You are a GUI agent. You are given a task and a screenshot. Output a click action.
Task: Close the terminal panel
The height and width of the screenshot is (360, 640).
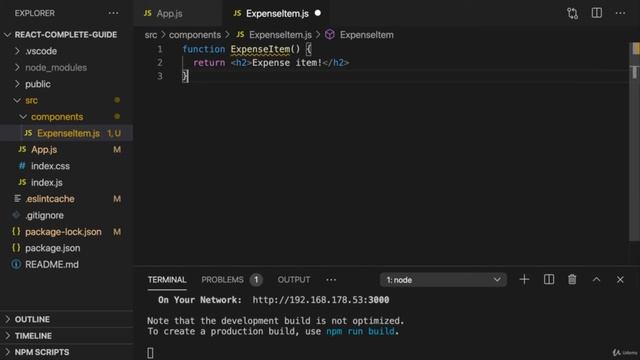[x=620, y=280]
